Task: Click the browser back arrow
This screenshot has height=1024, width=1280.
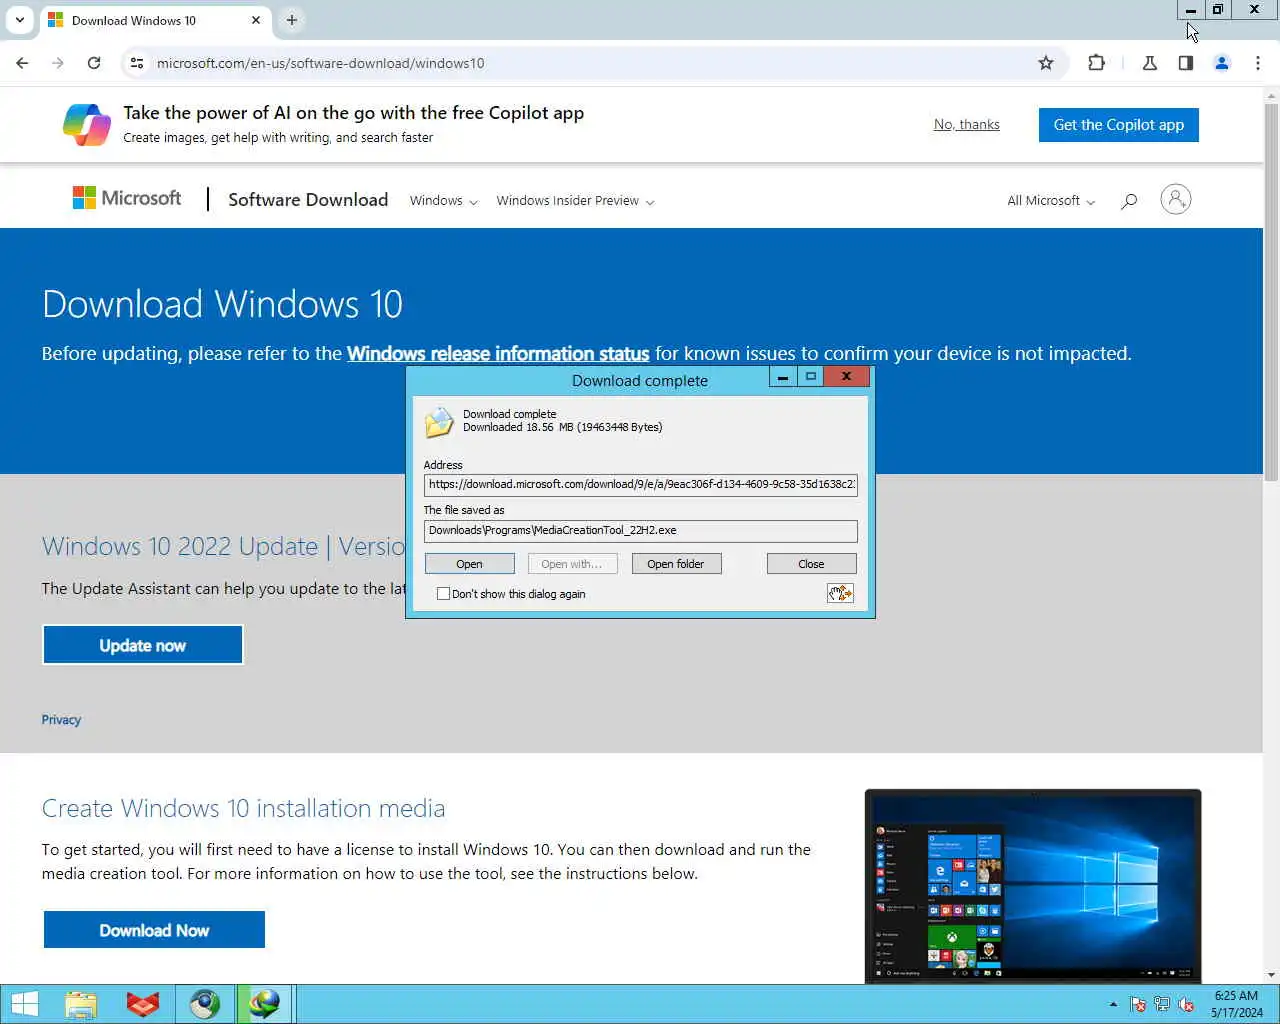Action: 22,63
